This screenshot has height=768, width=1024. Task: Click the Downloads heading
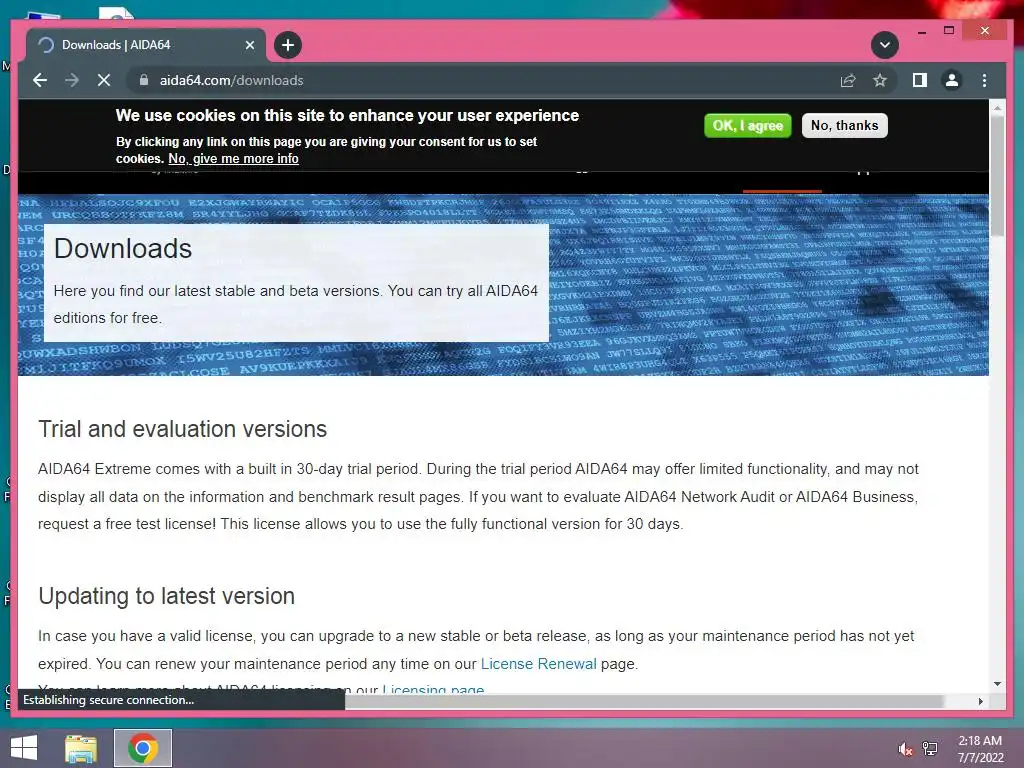[x=123, y=249]
